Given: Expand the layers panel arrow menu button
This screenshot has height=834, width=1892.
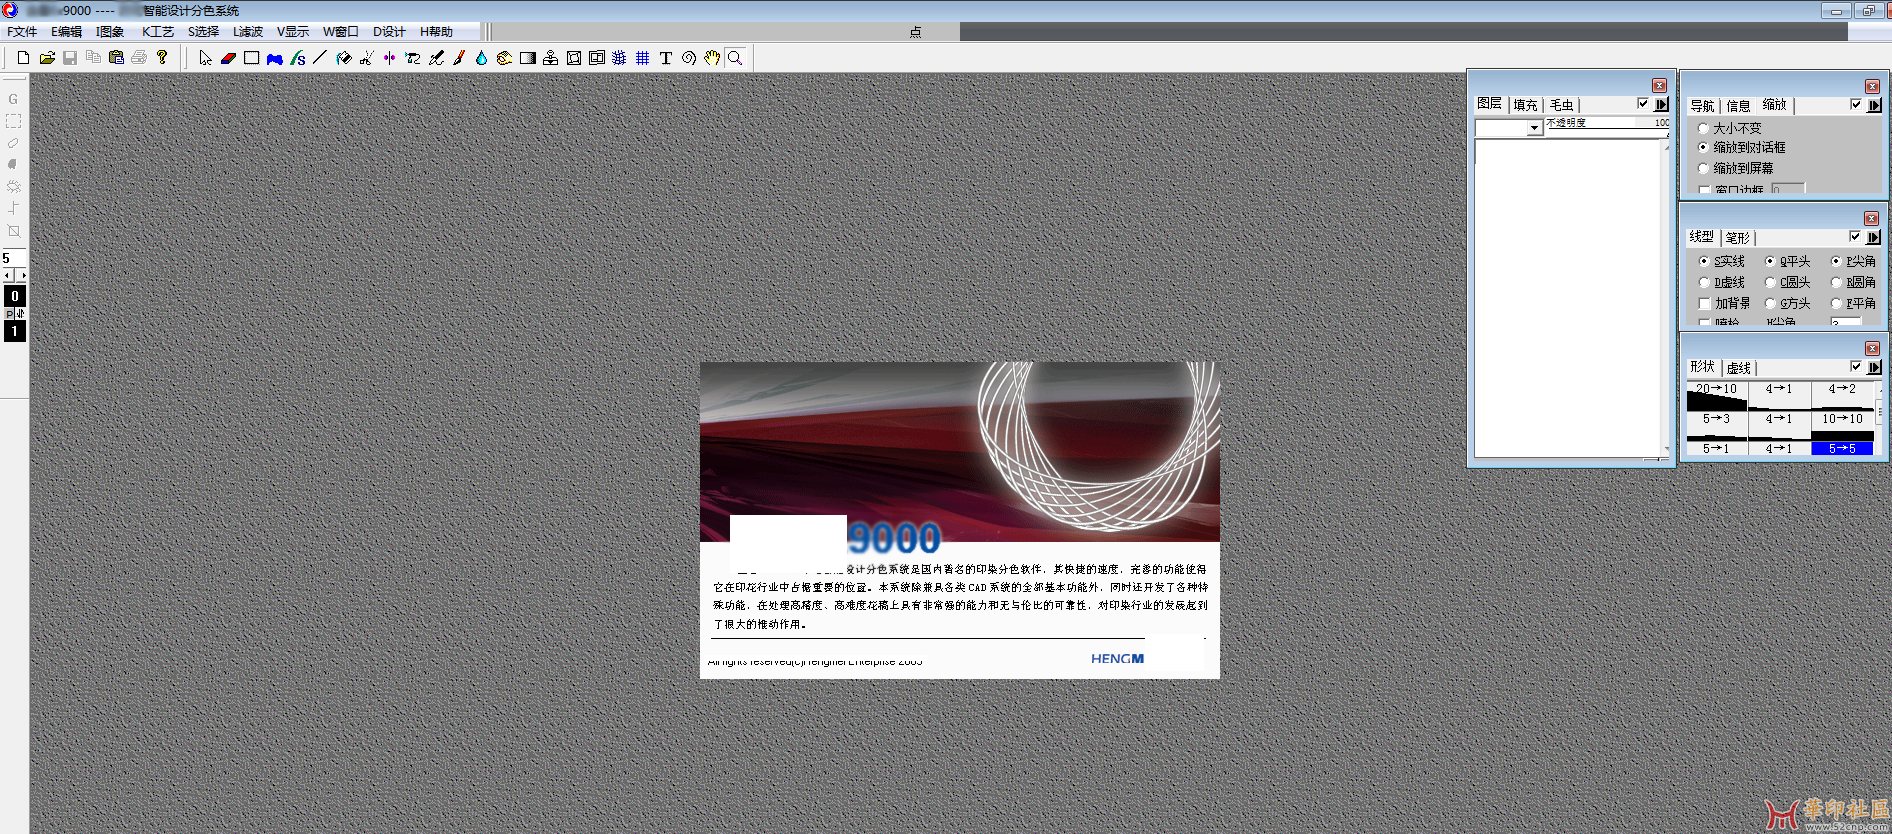Looking at the screenshot, I should 1661,104.
